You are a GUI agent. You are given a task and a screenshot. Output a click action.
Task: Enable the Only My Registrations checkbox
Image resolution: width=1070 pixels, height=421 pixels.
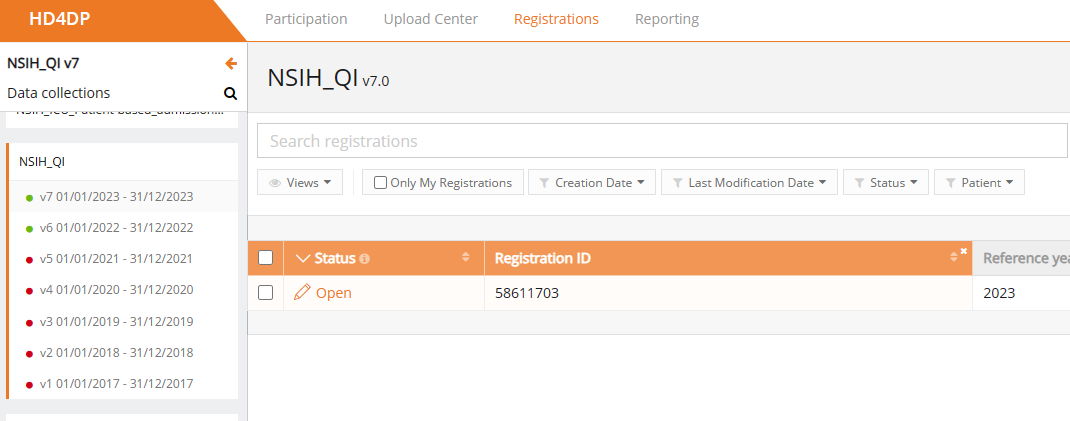point(380,183)
